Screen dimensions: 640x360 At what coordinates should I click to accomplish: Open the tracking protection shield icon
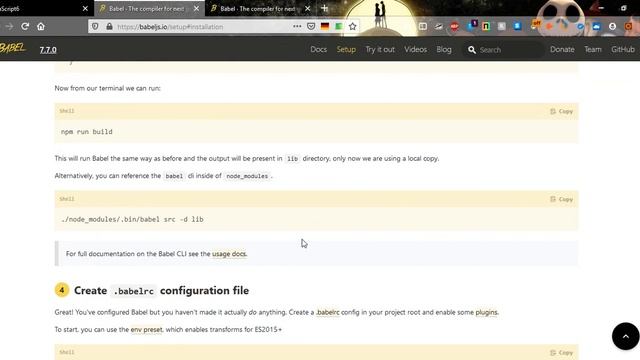tap(95, 27)
